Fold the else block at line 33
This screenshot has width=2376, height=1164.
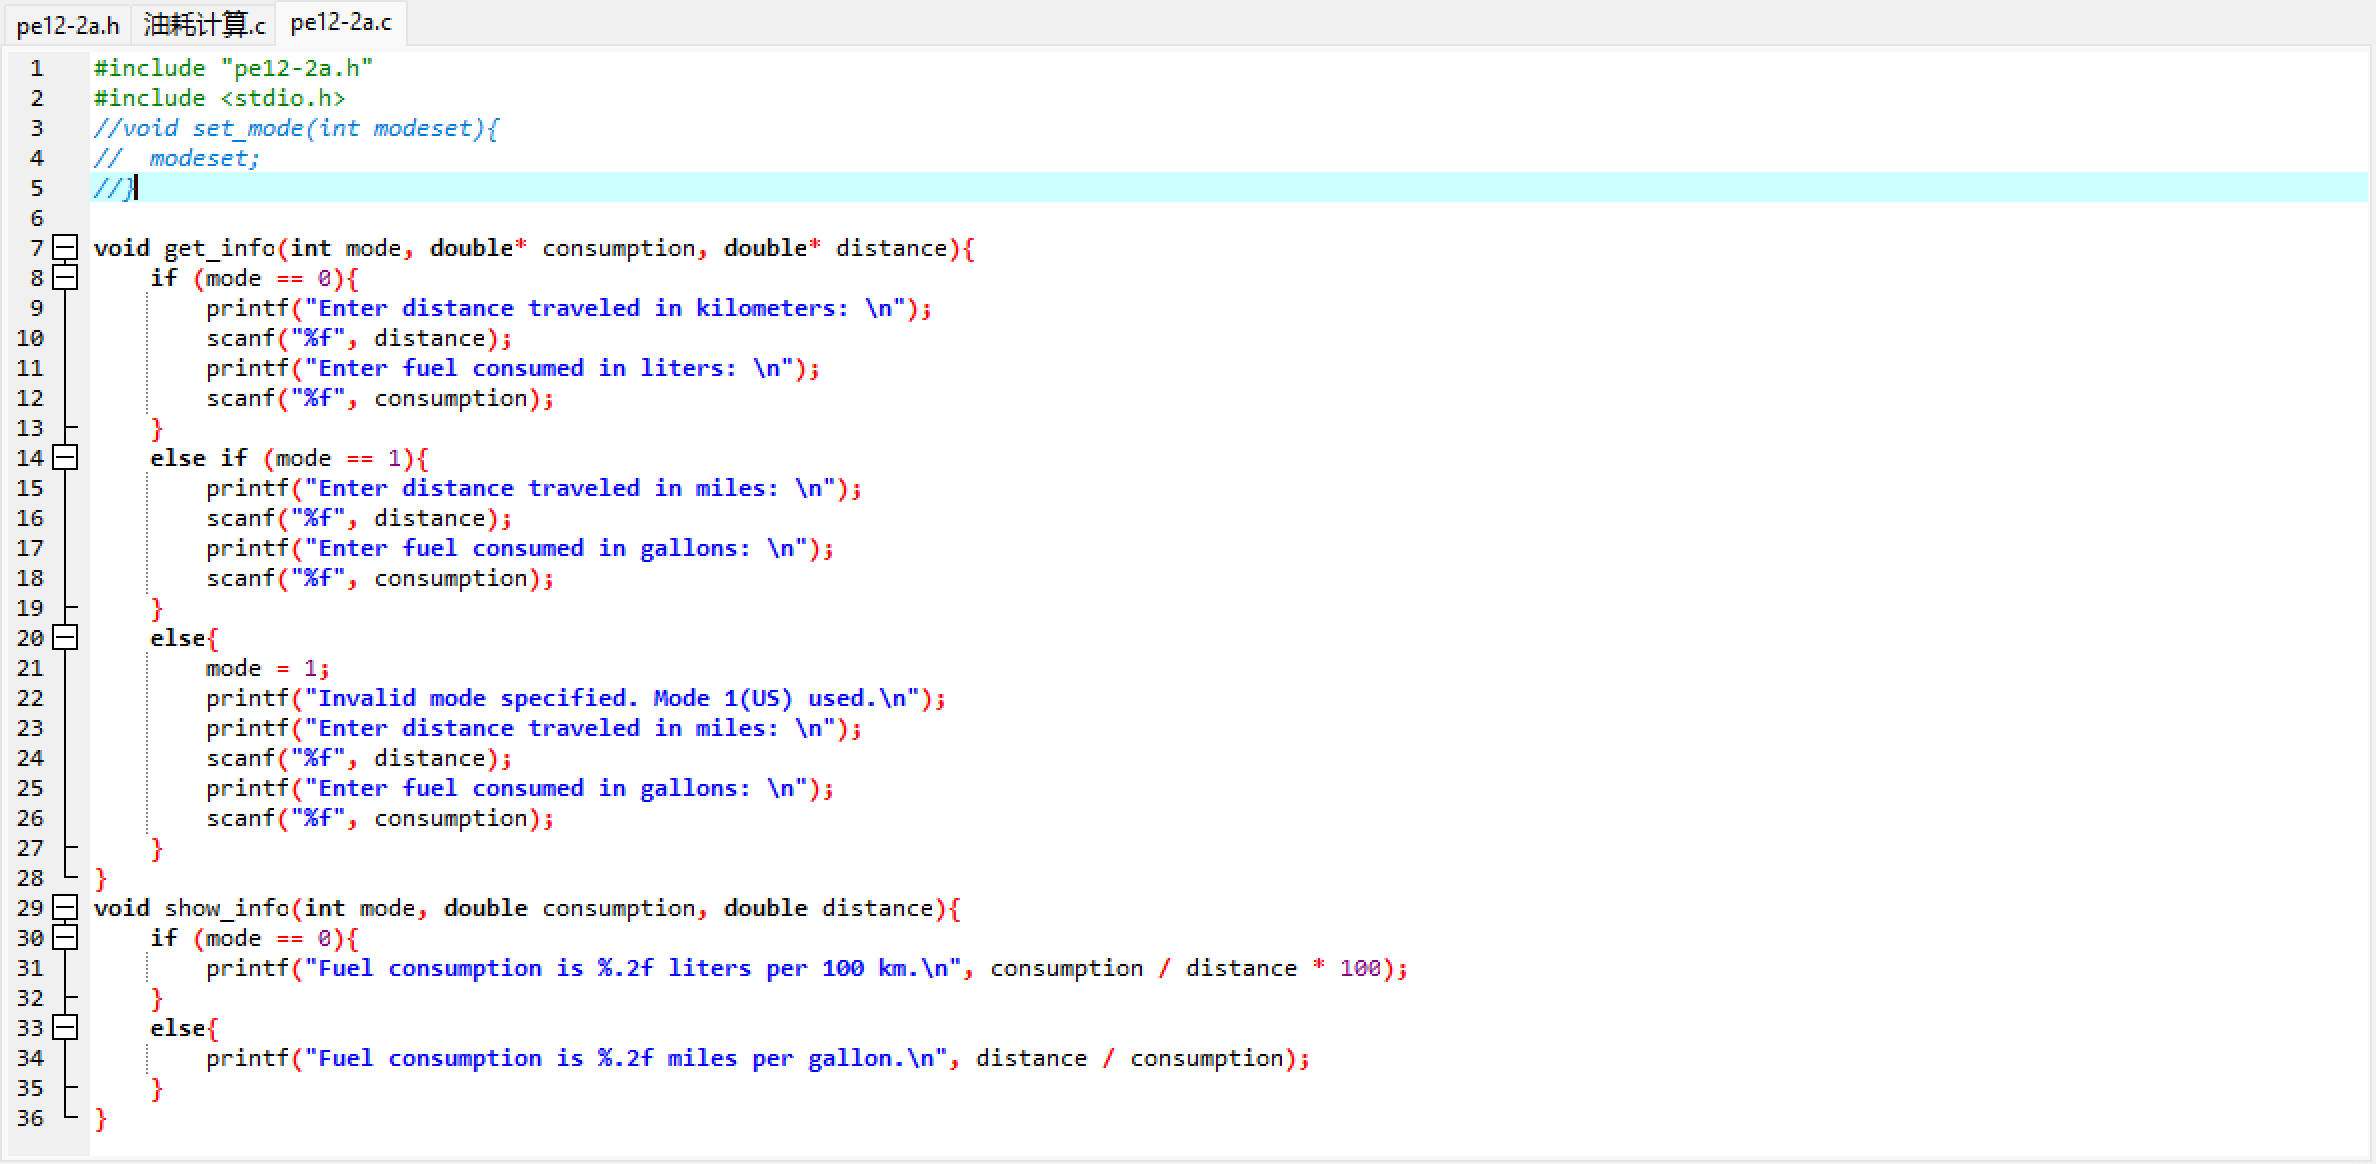[x=65, y=1027]
